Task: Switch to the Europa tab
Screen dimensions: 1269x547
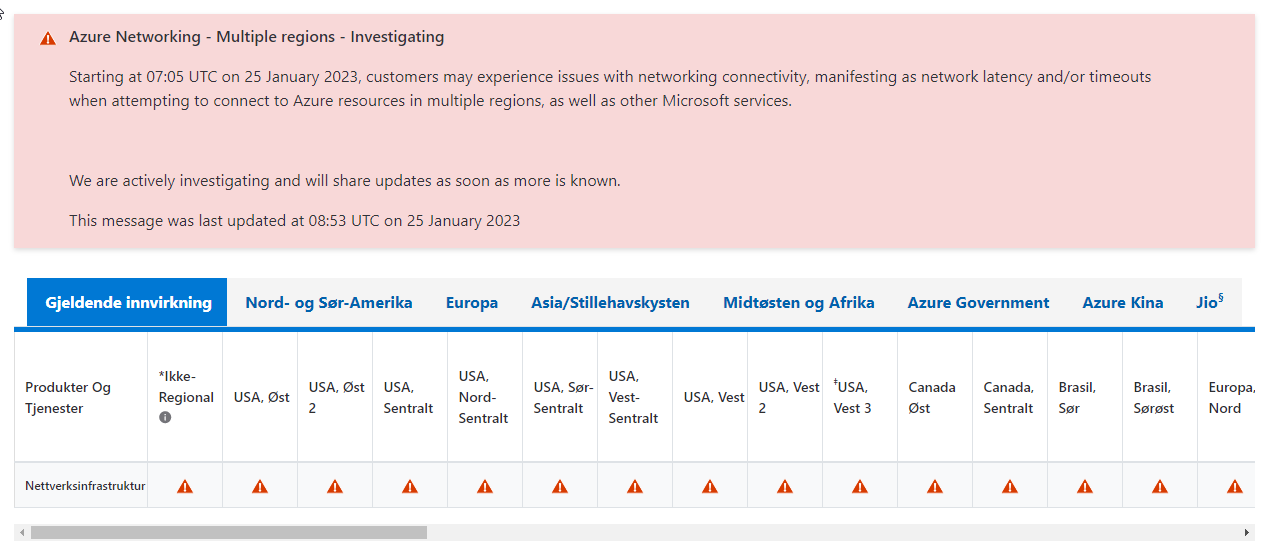Action: pyautogui.click(x=472, y=302)
